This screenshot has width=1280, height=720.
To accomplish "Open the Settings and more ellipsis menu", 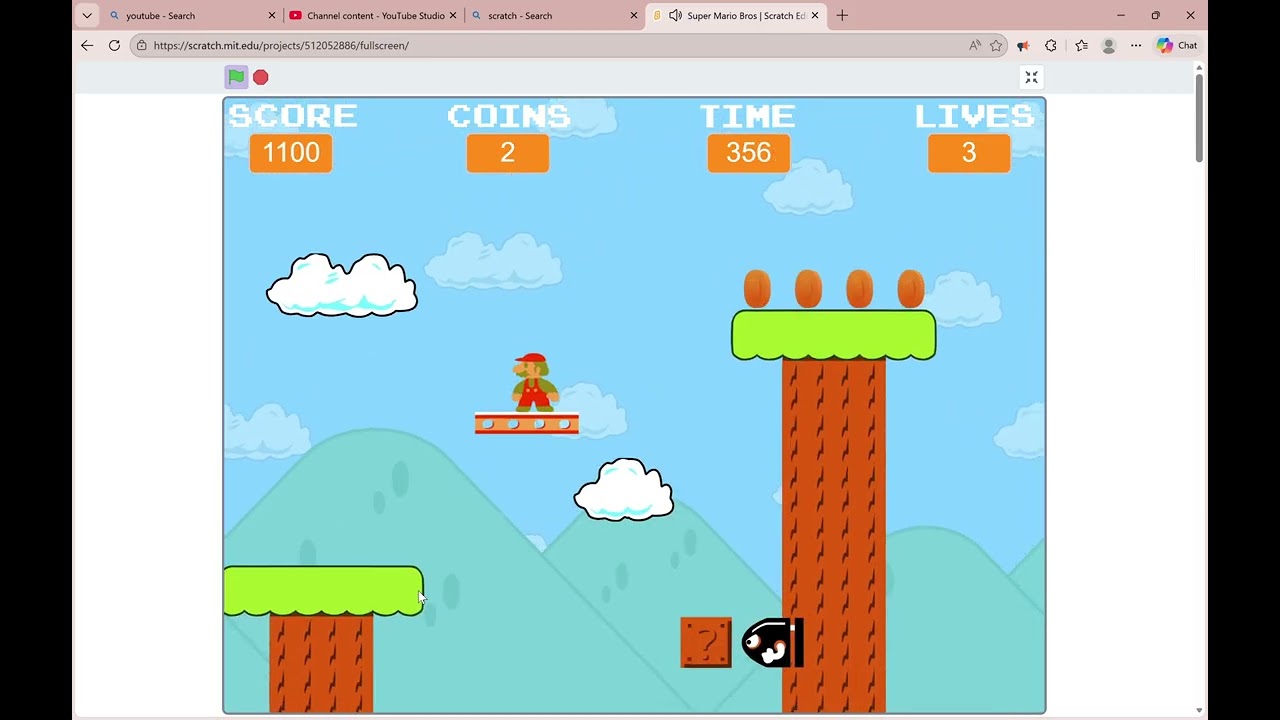I will 1136,45.
